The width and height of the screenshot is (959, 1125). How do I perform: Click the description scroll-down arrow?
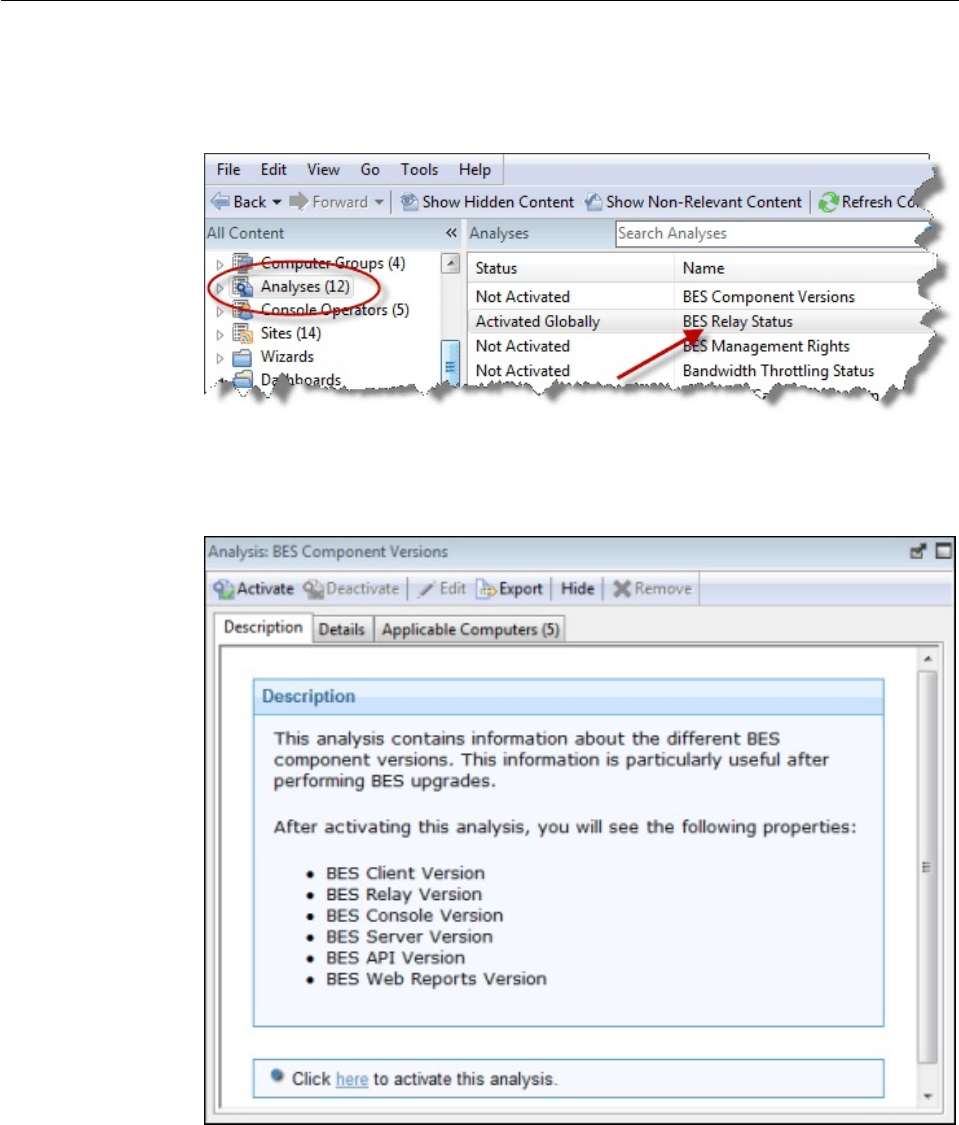click(927, 1096)
